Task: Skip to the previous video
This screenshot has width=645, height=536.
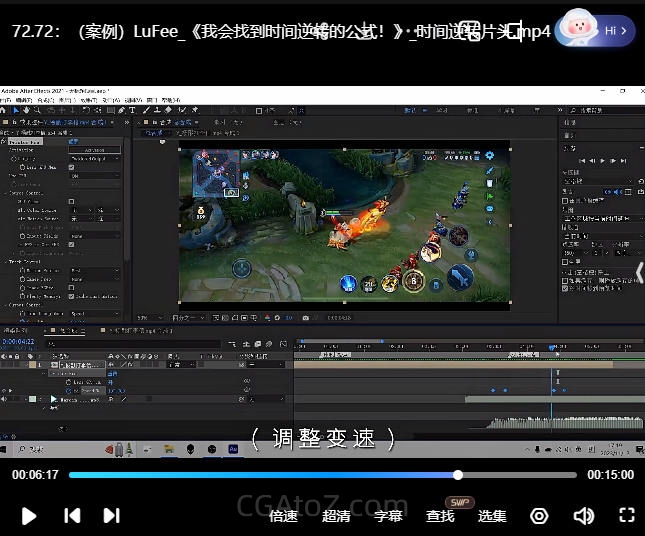Action: tap(72, 516)
